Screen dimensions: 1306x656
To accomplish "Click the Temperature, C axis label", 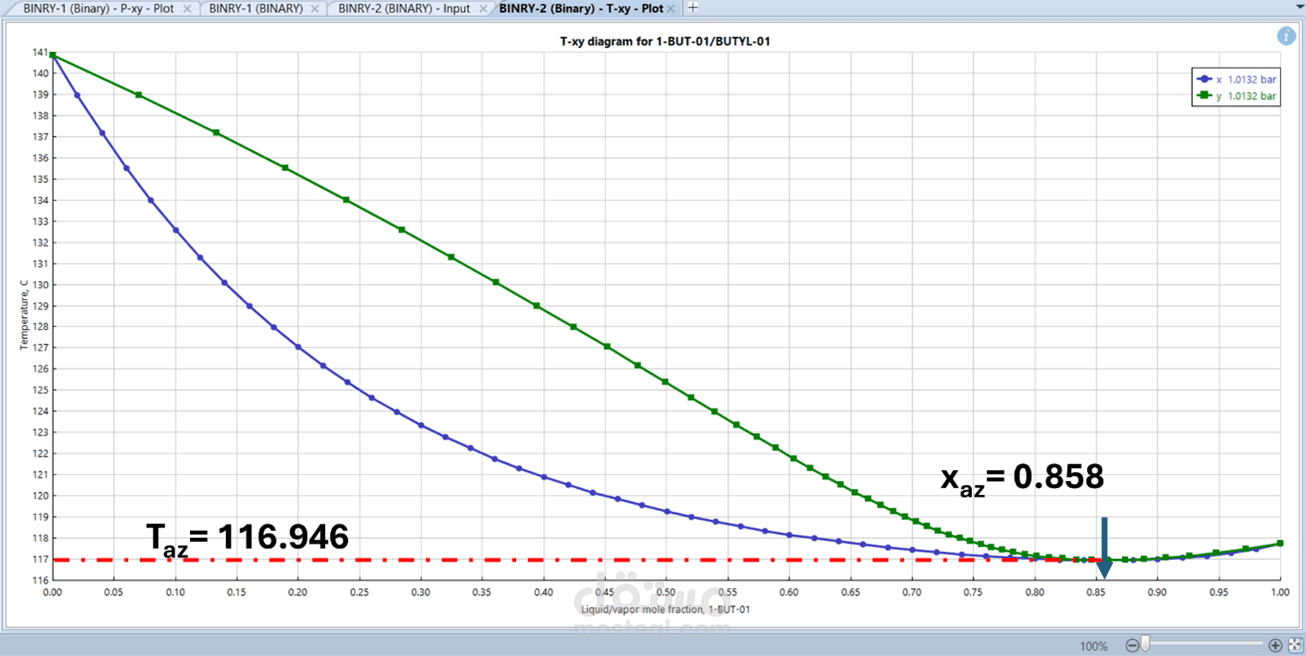I will coord(23,316).
